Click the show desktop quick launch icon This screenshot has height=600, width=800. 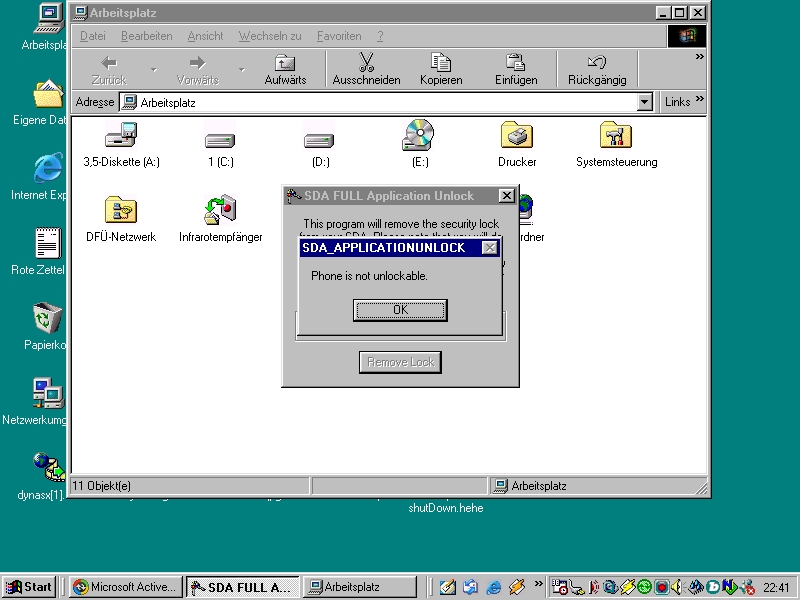point(447,587)
